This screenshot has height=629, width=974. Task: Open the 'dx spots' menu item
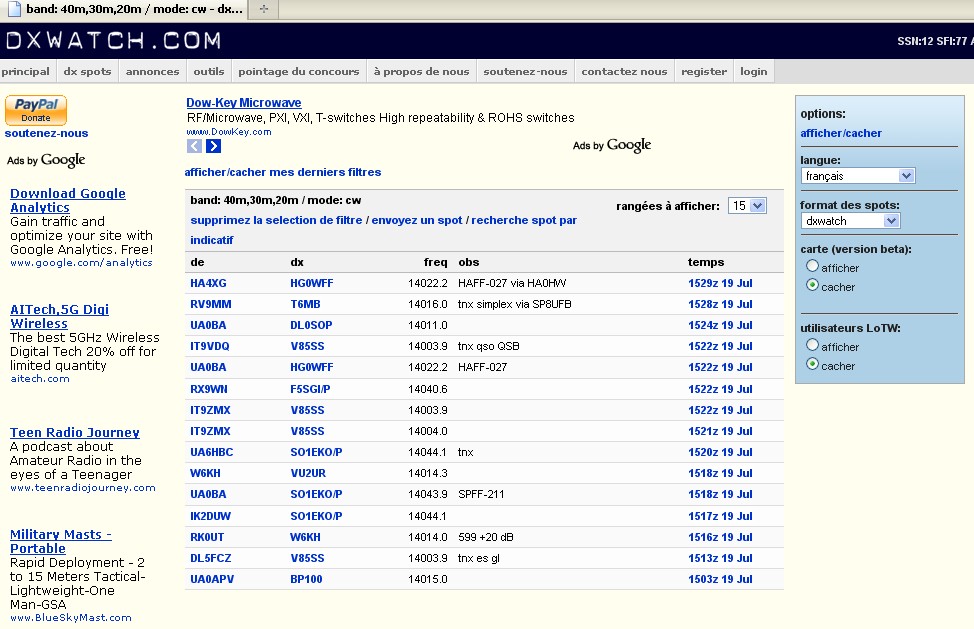(88, 71)
